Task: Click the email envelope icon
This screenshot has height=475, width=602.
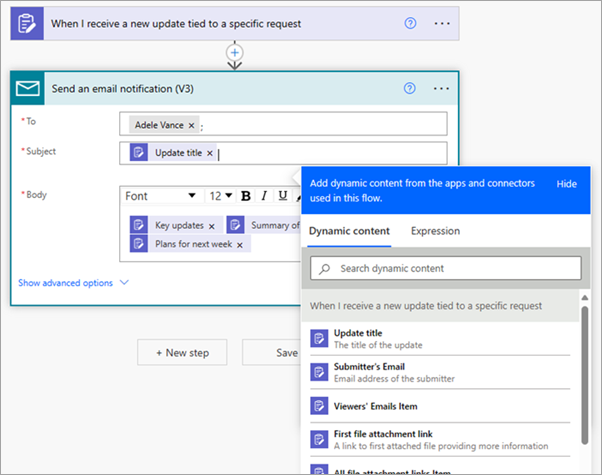Action: coord(28,88)
